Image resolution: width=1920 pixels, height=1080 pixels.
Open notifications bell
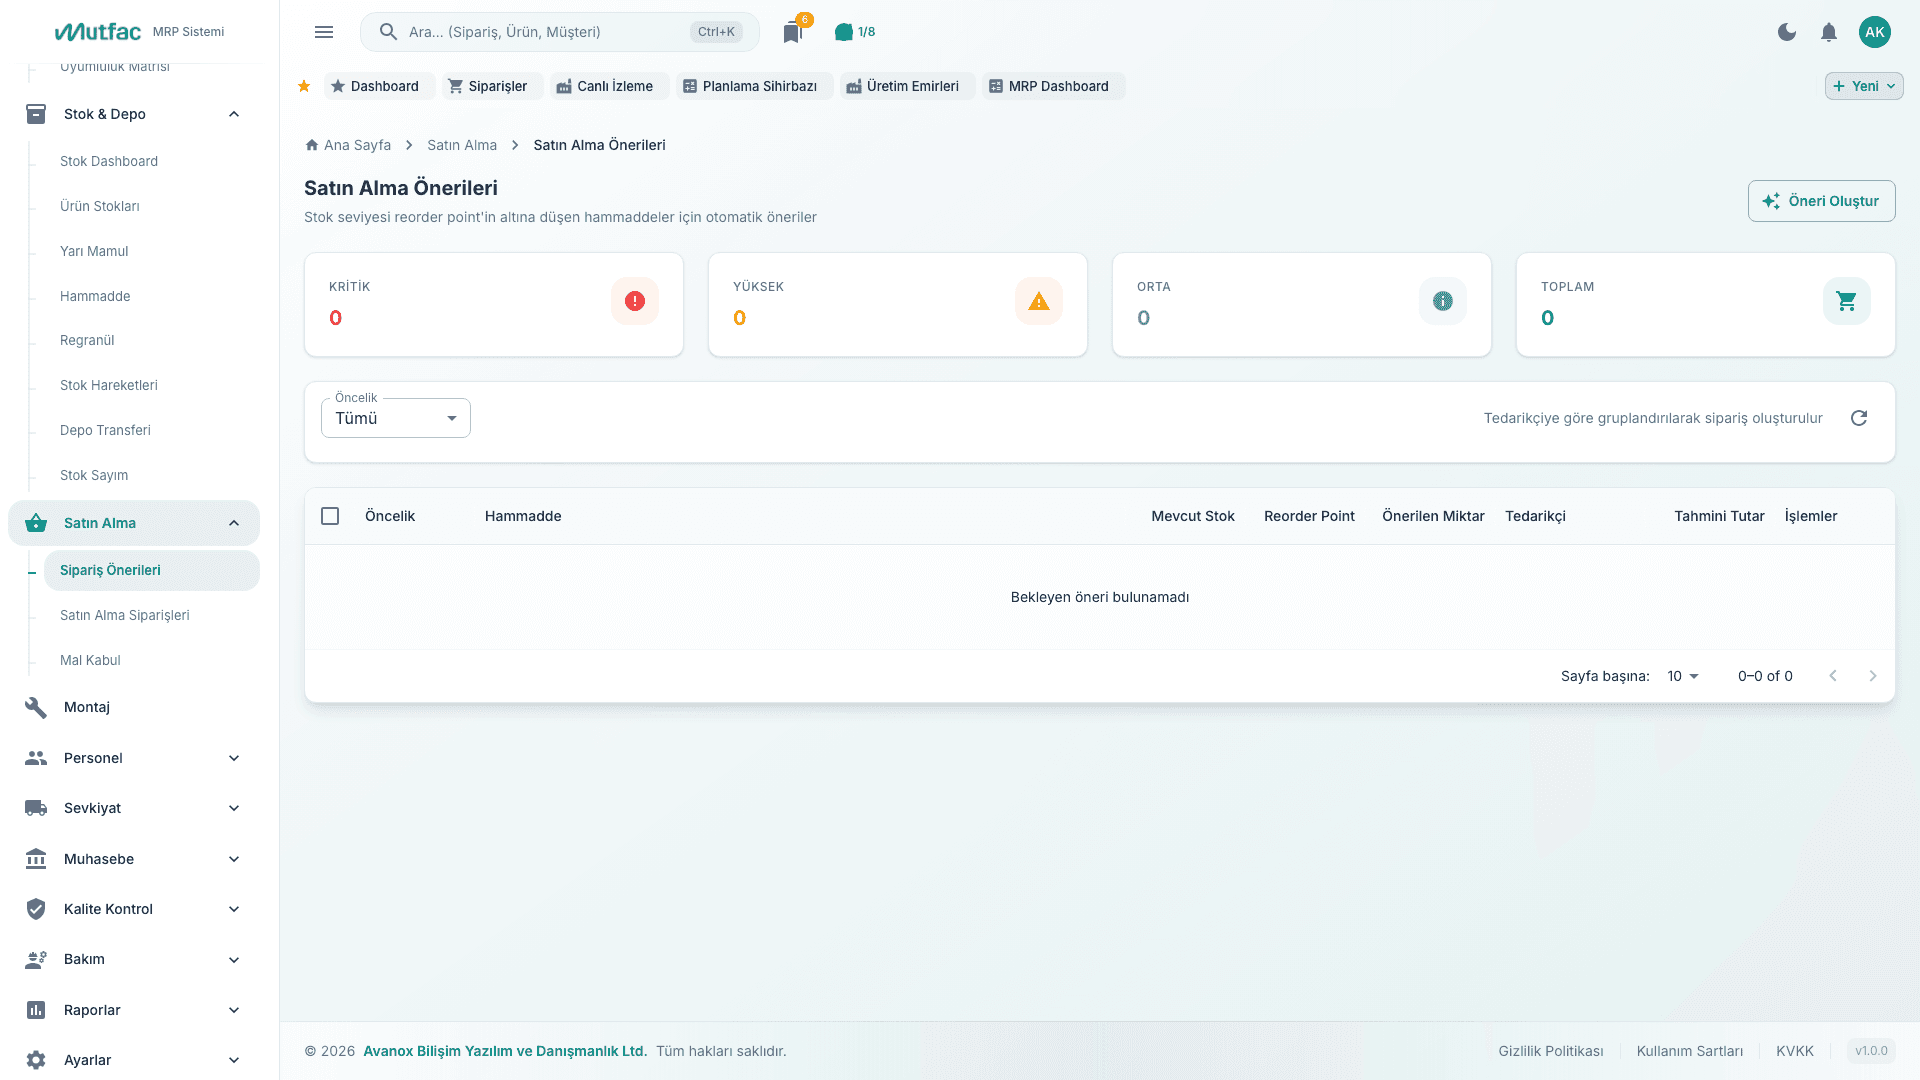tap(1829, 32)
